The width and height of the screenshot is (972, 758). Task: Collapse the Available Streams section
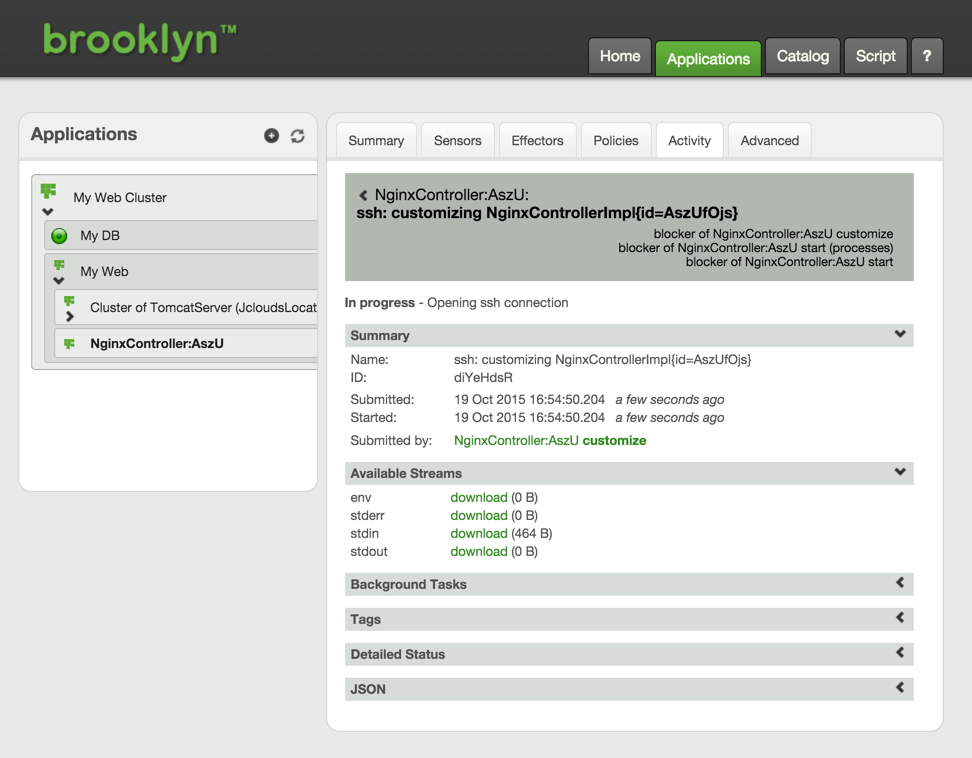coord(900,473)
